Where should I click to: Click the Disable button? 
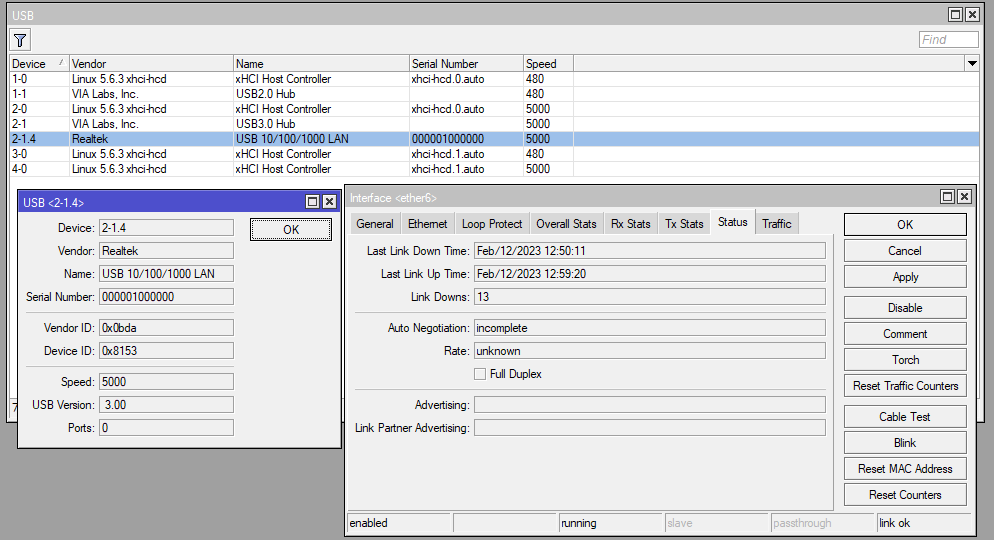point(905,307)
